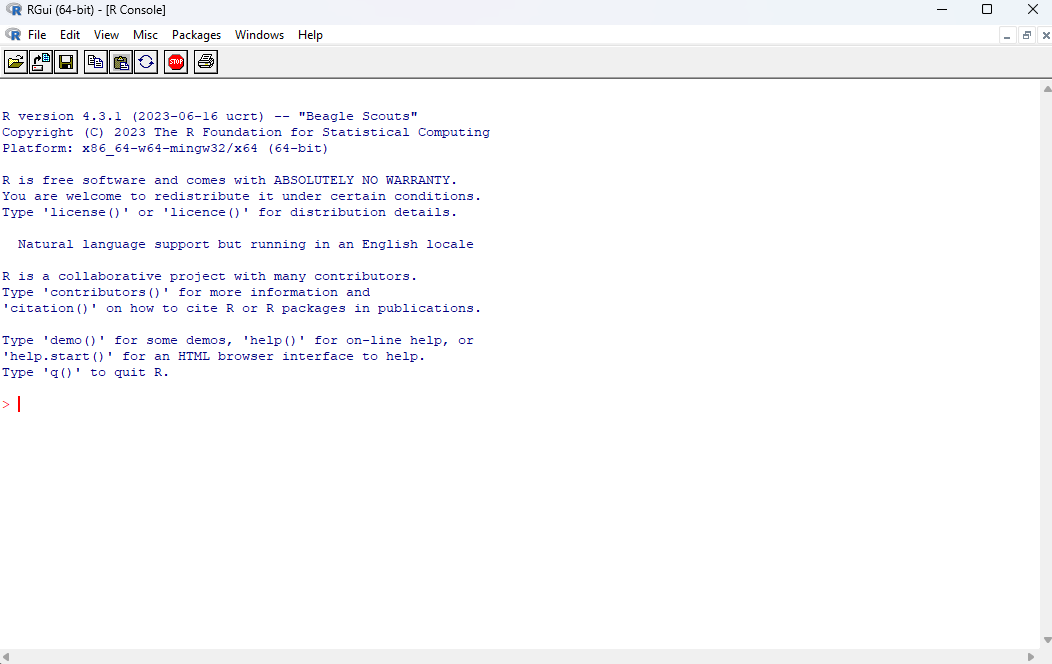Click the Copy and Paste toolbar icon
Viewport: 1052px width, 664px height.
pyautogui.click(x=146, y=62)
